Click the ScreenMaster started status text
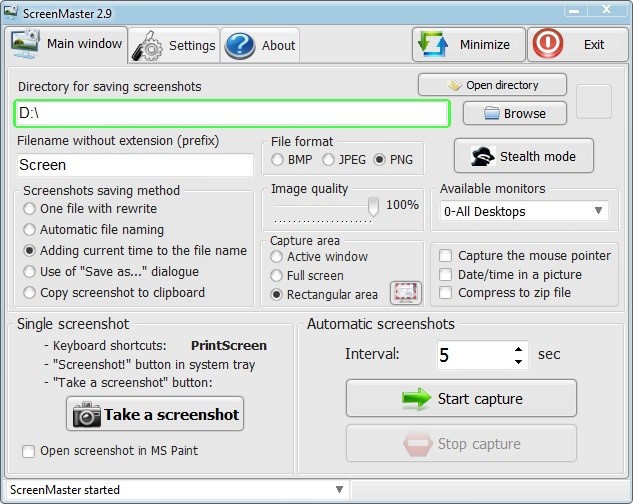This screenshot has height=504, width=633. coord(65,490)
